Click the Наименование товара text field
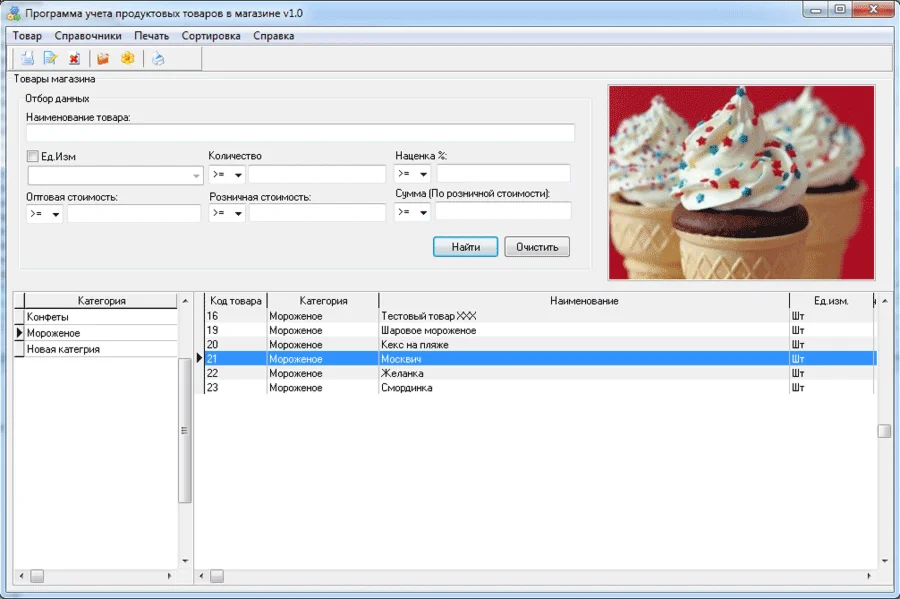Screen dimensions: 900x599 [300, 133]
